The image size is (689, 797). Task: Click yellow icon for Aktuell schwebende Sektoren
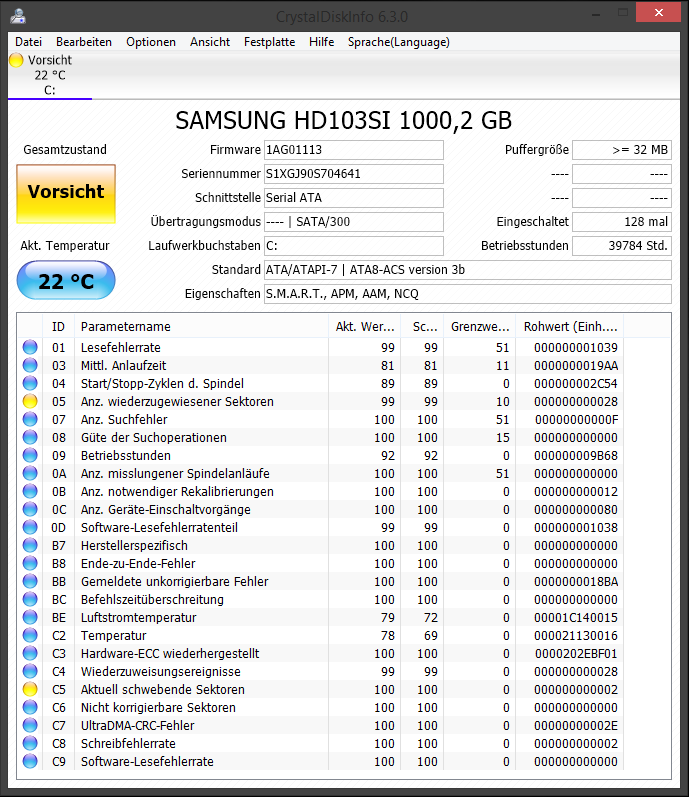(x=30, y=689)
